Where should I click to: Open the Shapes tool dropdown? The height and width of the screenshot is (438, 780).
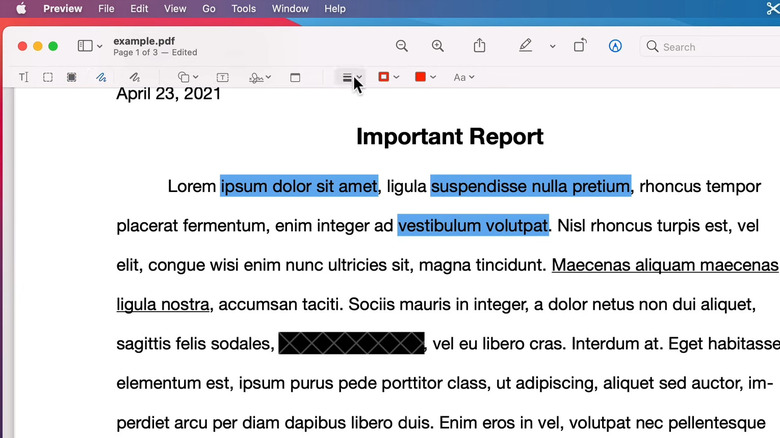pos(188,77)
